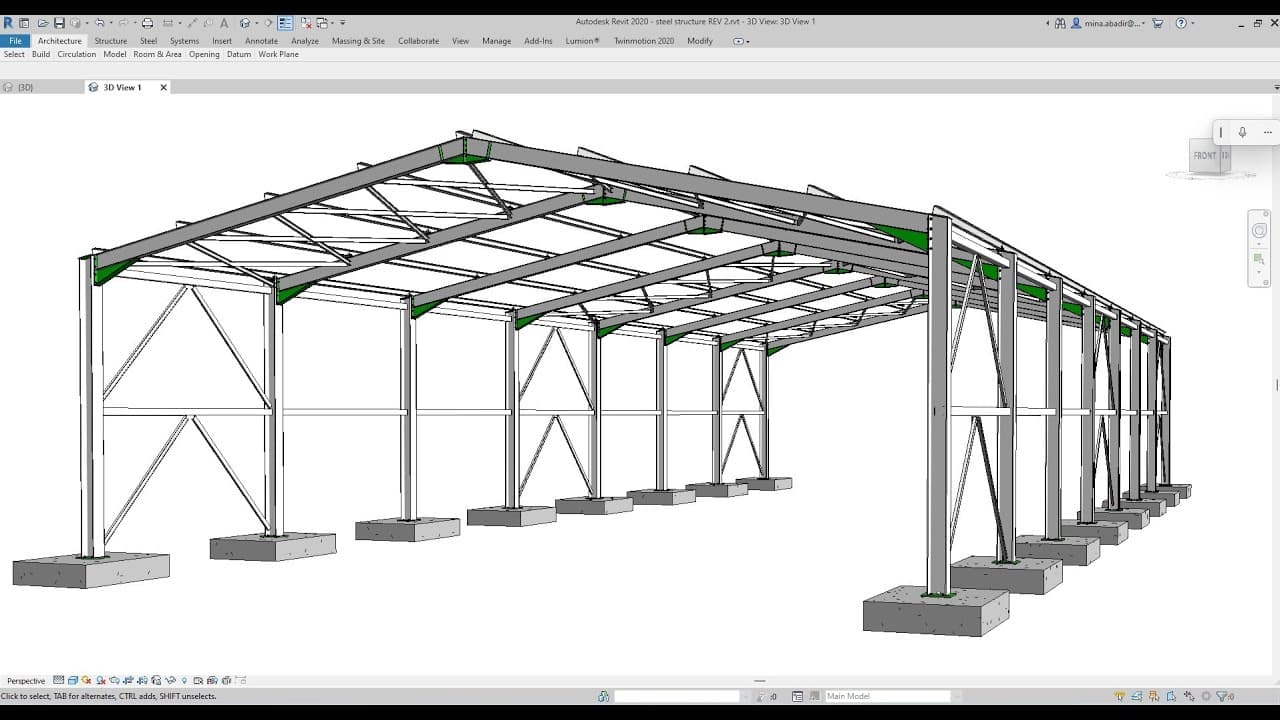Click the binoculars search icon in title bar
Screen dimensions: 1280x720
1060,23
